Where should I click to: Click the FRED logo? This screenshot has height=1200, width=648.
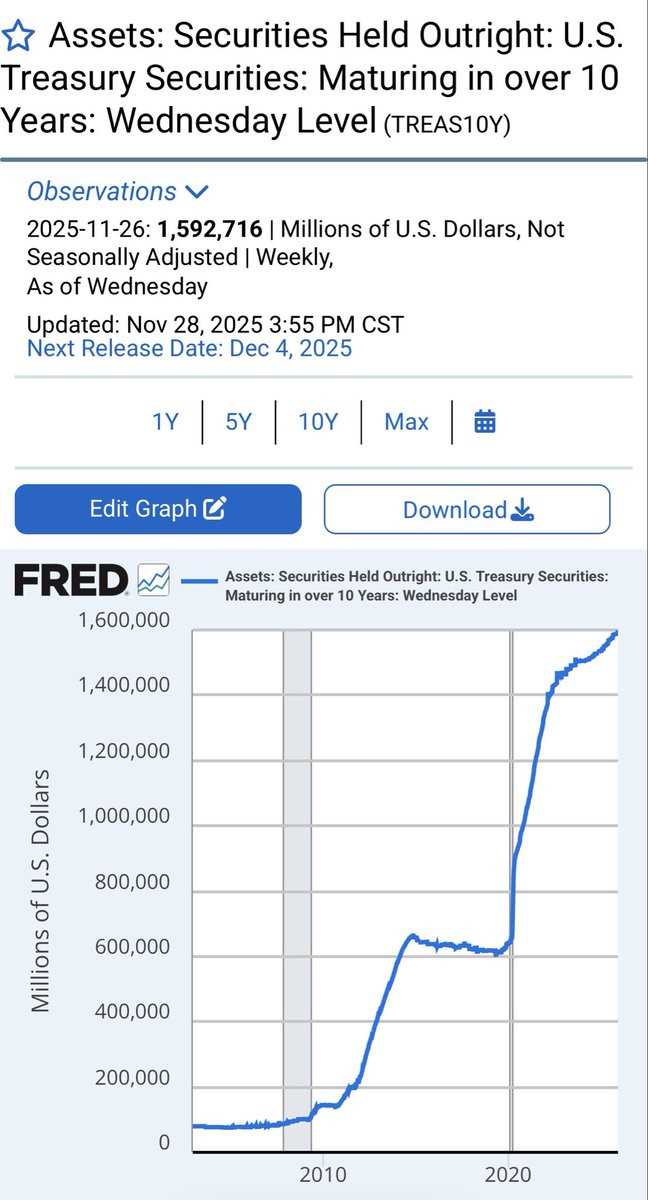71,581
